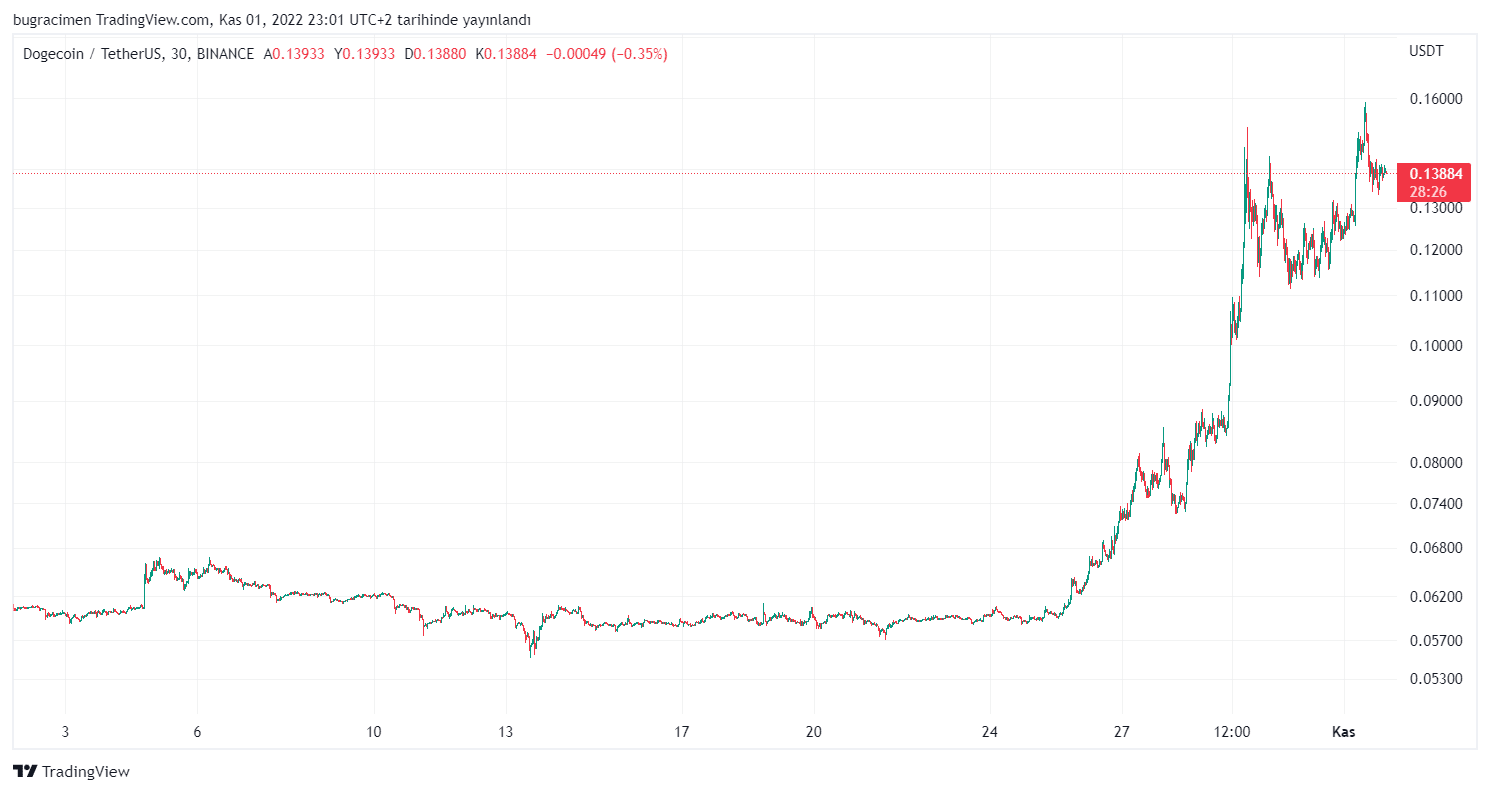Click the 0.05300 price axis label

click(1436, 679)
